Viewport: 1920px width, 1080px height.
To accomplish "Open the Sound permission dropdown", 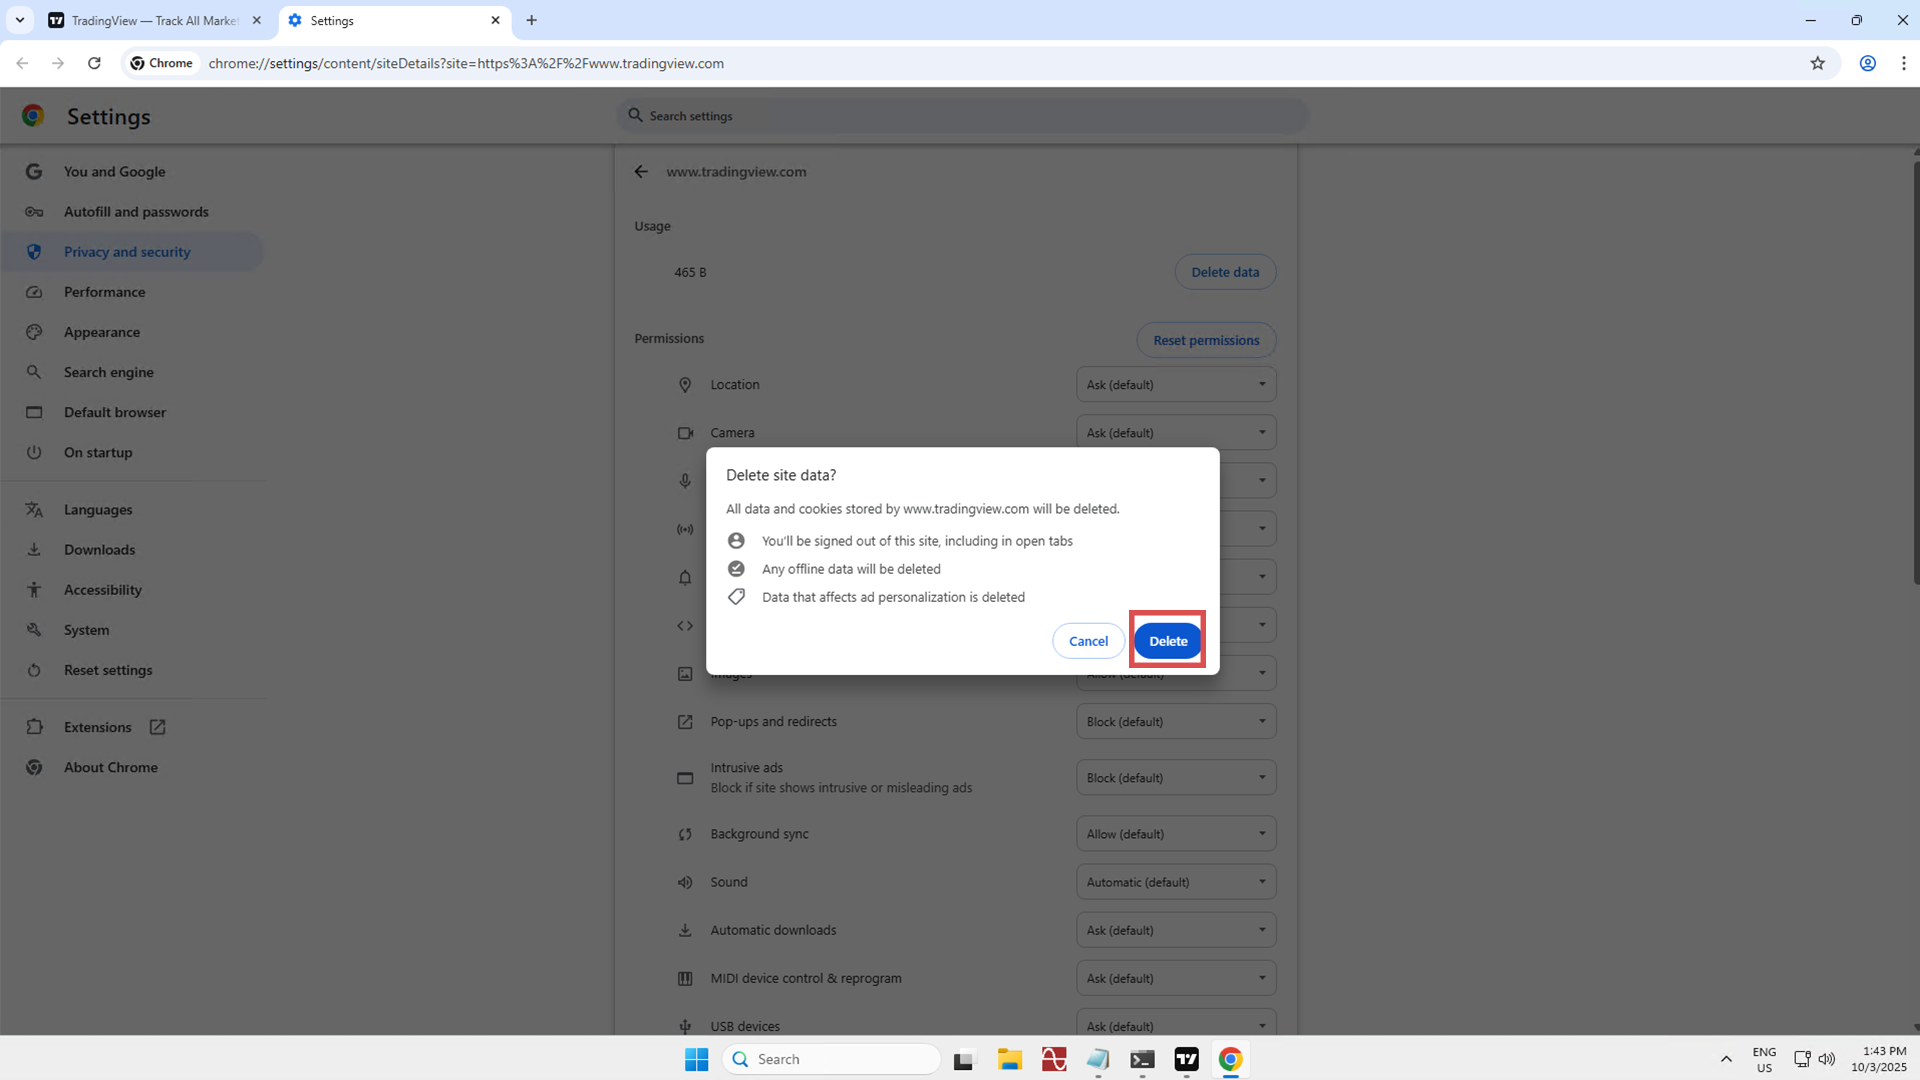I will [1175, 882].
